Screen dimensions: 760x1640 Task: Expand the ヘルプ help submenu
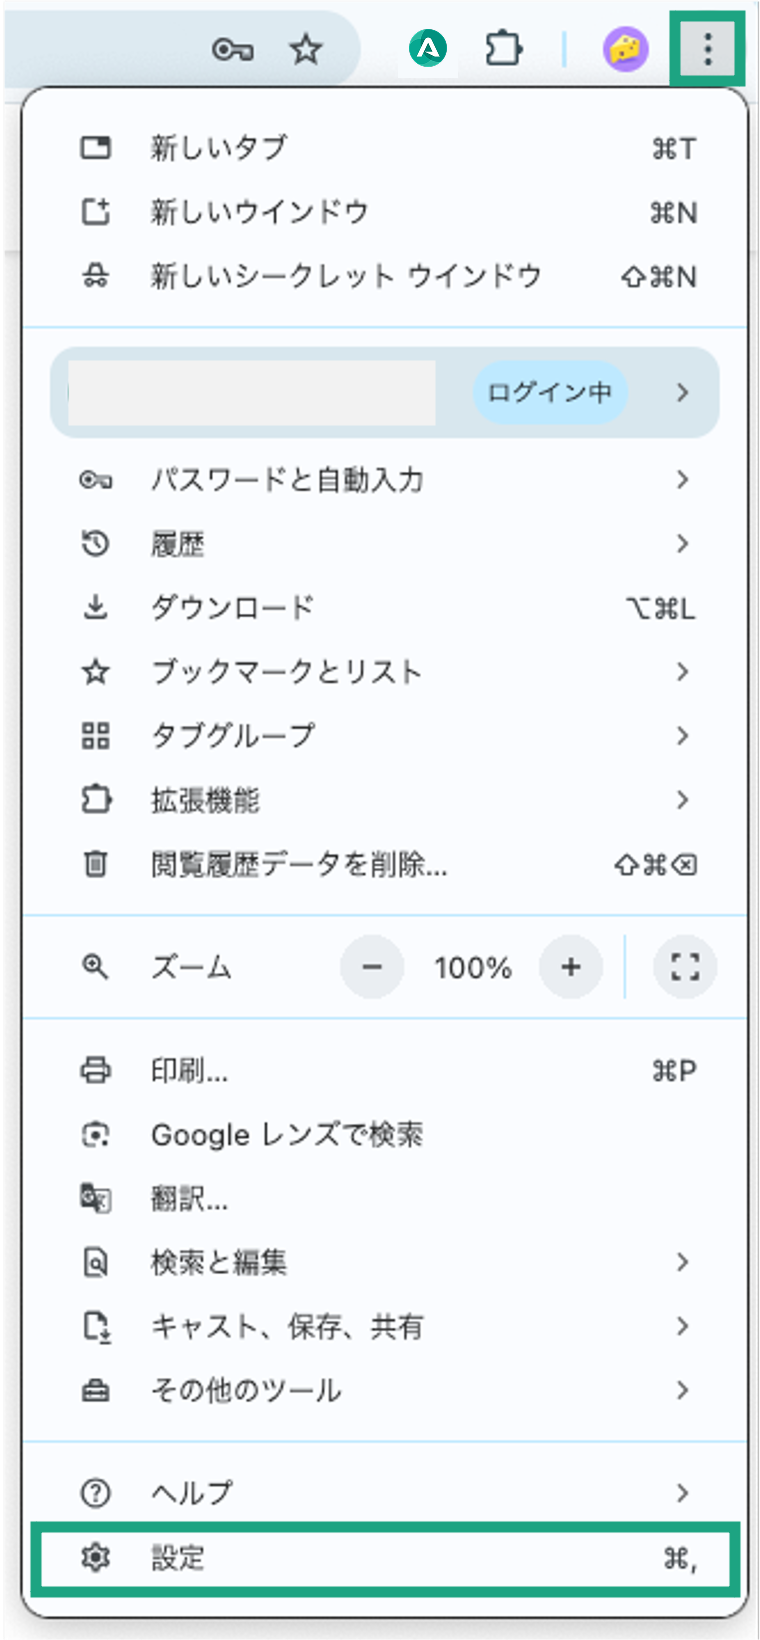[385, 1493]
